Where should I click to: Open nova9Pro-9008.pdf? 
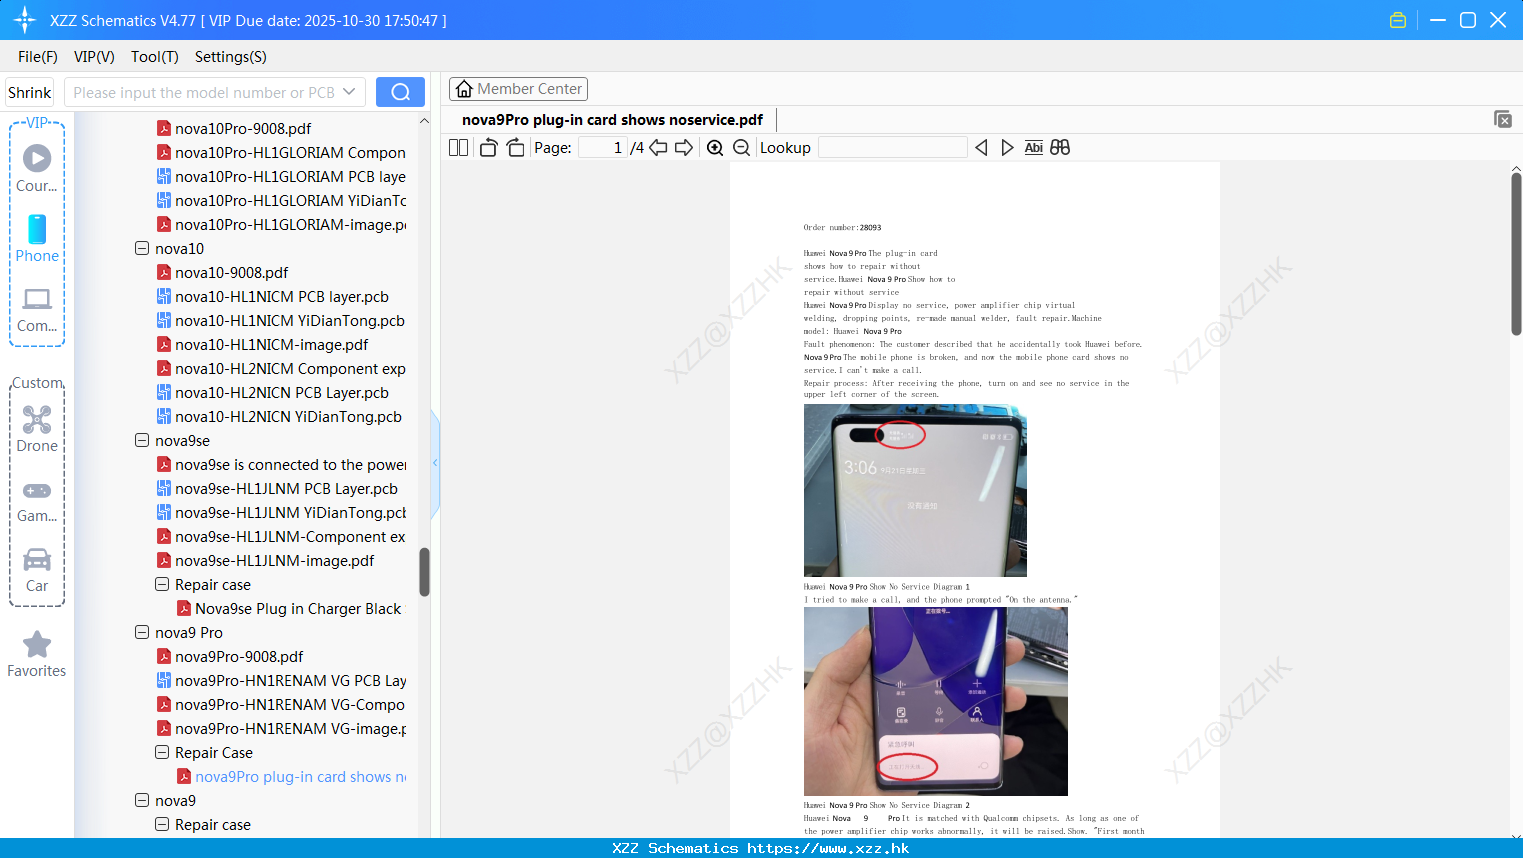(x=230, y=657)
